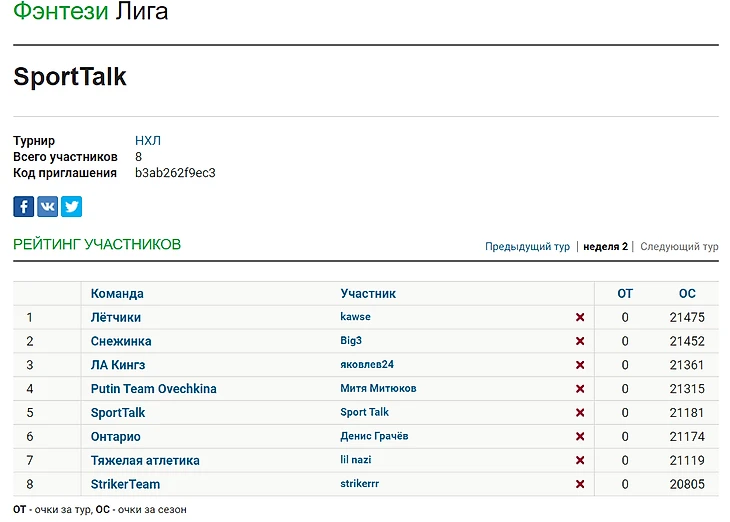
Task: Remove lil nazi with red X
Action: click(x=580, y=461)
